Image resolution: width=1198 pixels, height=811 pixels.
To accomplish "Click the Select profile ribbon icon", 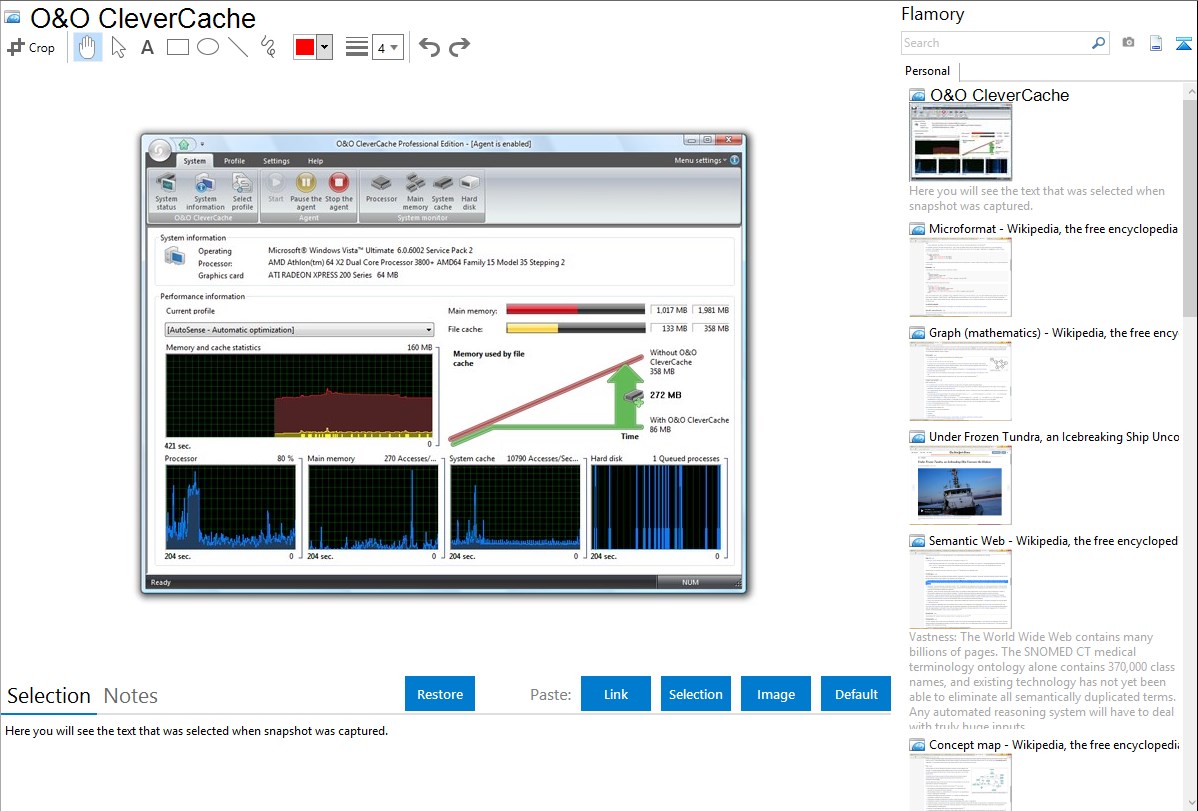I will click(x=242, y=191).
